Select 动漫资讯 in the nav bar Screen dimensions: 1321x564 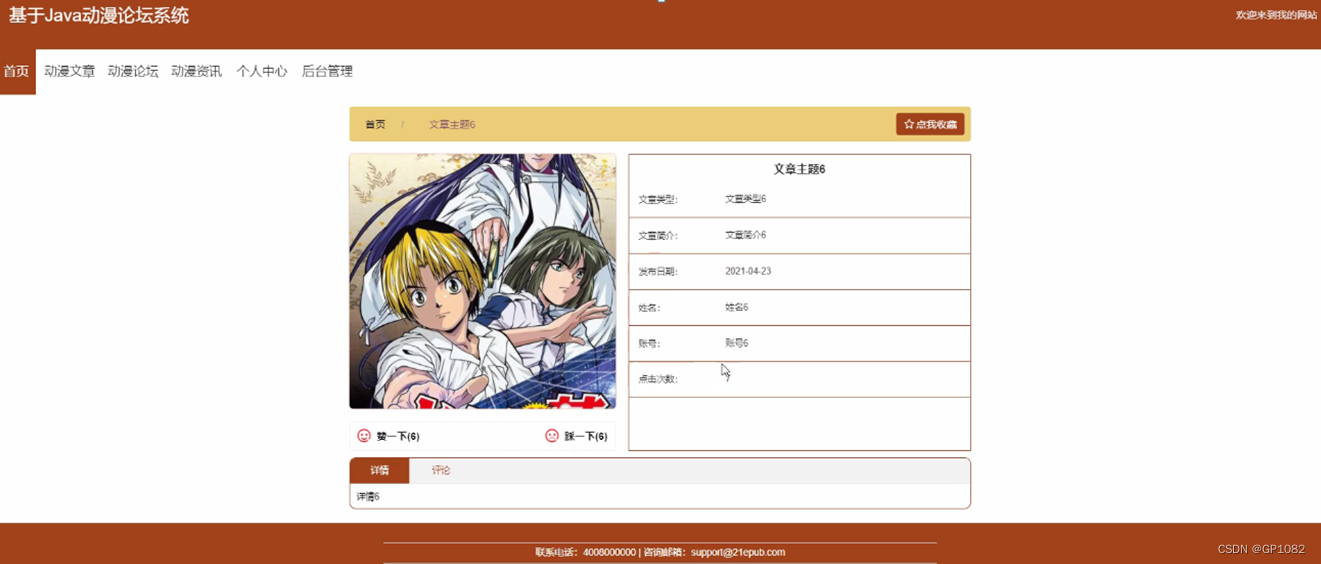pyautogui.click(x=197, y=72)
